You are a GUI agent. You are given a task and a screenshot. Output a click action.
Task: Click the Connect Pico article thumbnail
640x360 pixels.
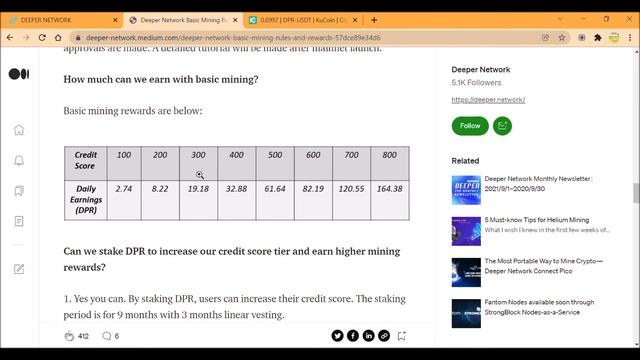click(x=466, y=272)
